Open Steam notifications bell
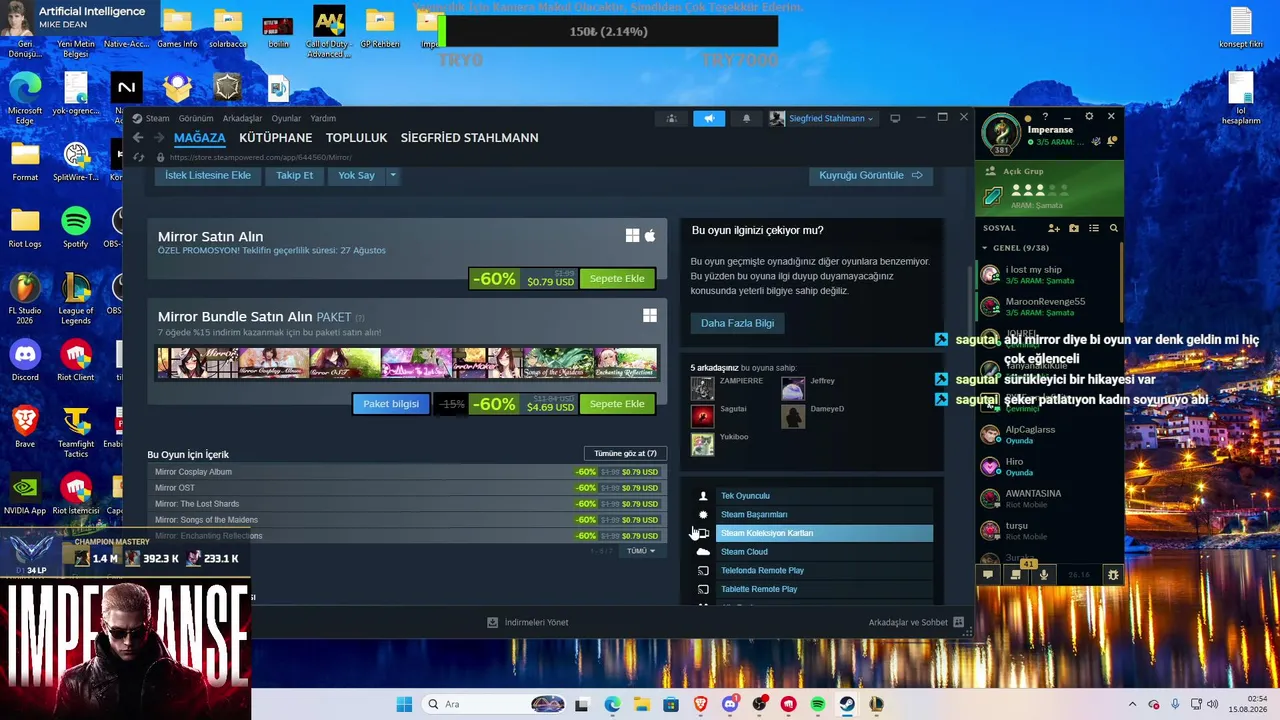1280x720 pixels. coord(746,118)
